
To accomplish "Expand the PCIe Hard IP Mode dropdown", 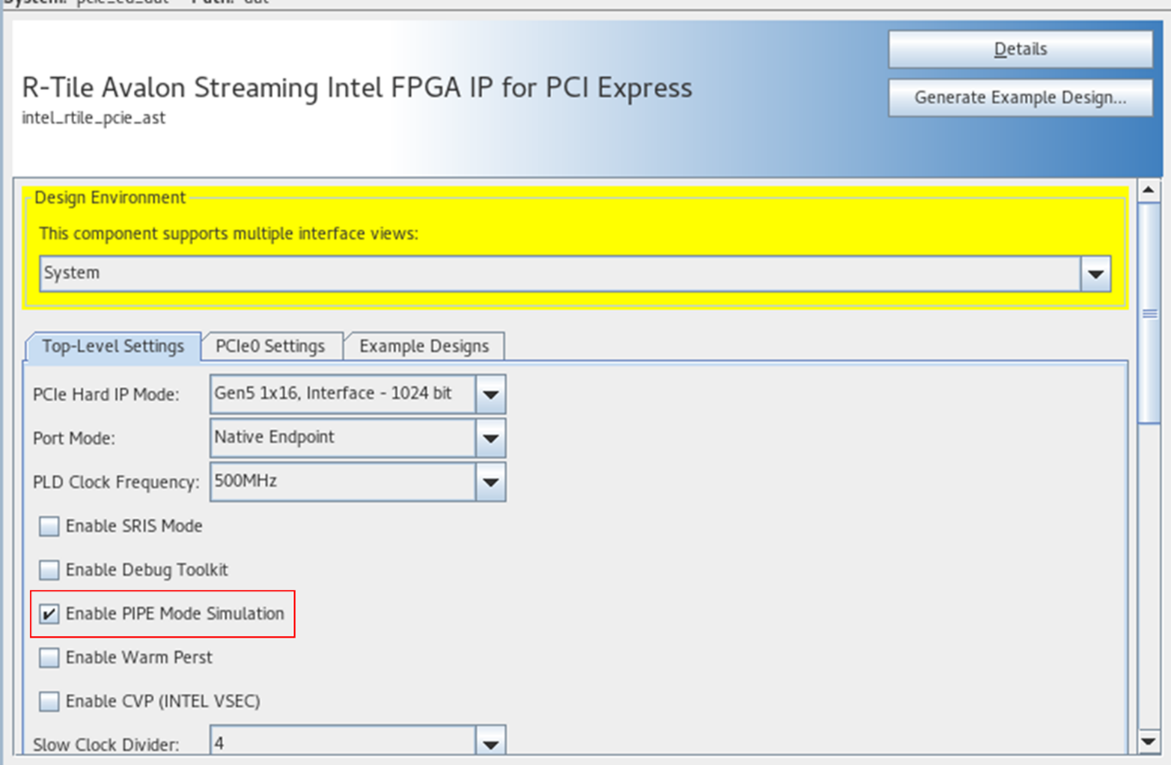I will (x=490, y=394).
